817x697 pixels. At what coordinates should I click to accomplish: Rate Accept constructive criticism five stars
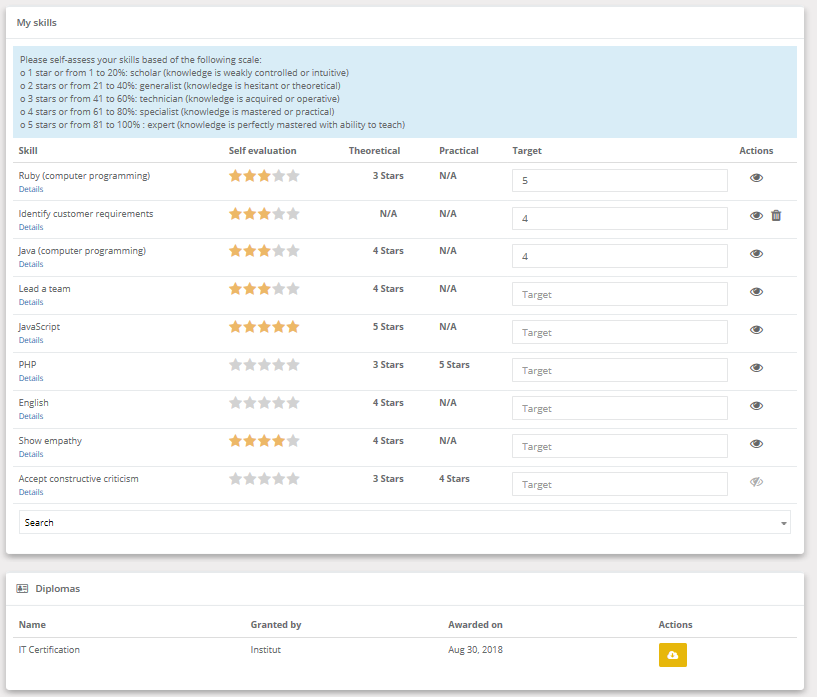(x=293, y=479)
